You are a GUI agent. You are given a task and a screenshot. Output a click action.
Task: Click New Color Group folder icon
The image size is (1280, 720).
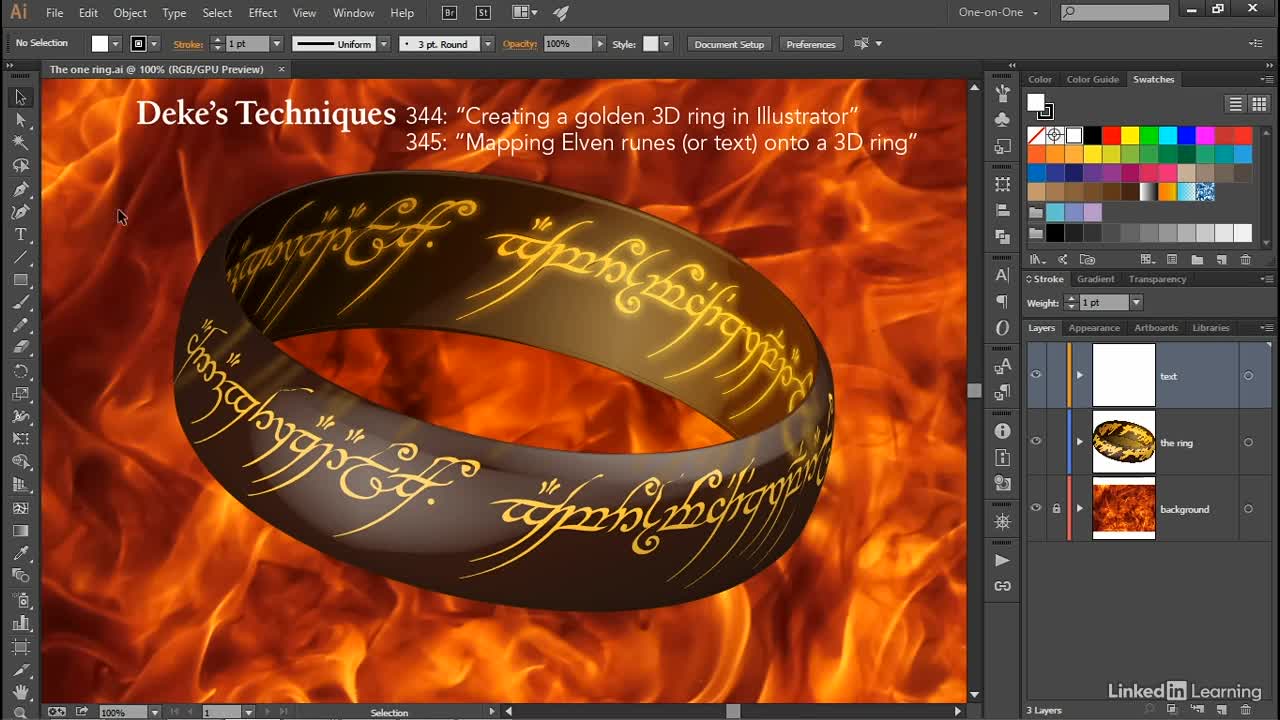[x=1196, y=260]
